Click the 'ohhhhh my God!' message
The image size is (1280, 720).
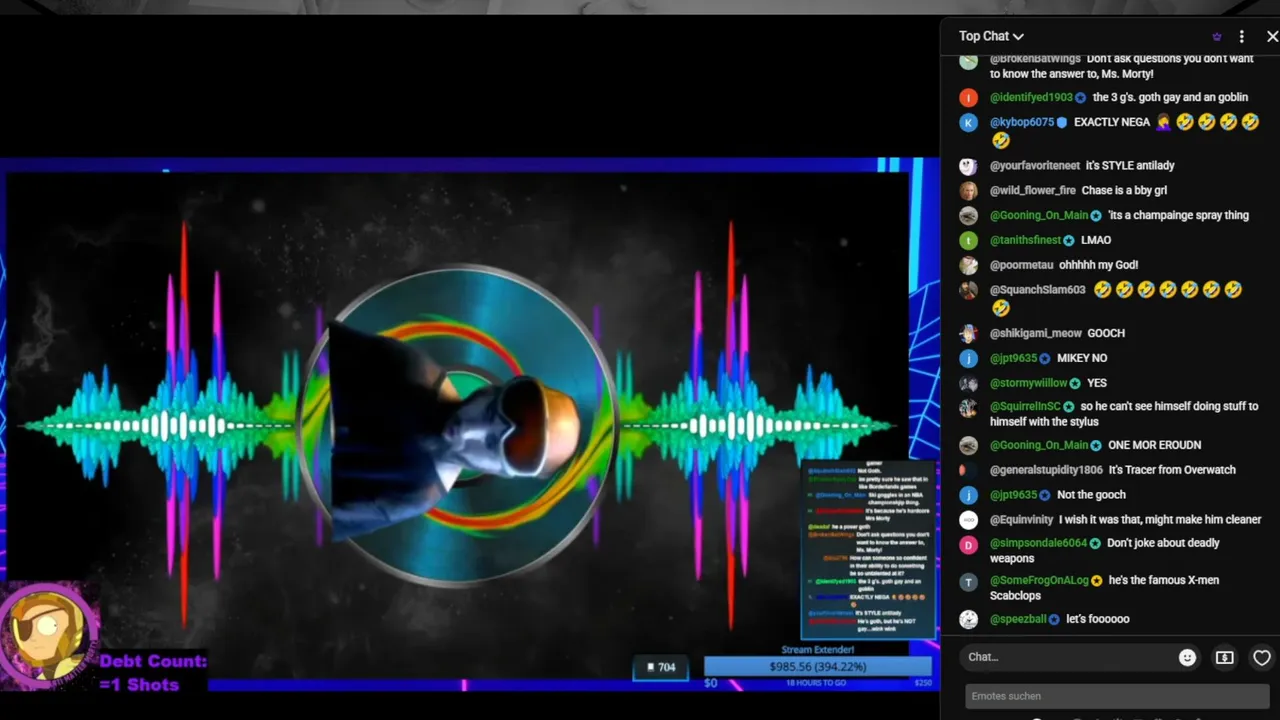(1098, 265)
